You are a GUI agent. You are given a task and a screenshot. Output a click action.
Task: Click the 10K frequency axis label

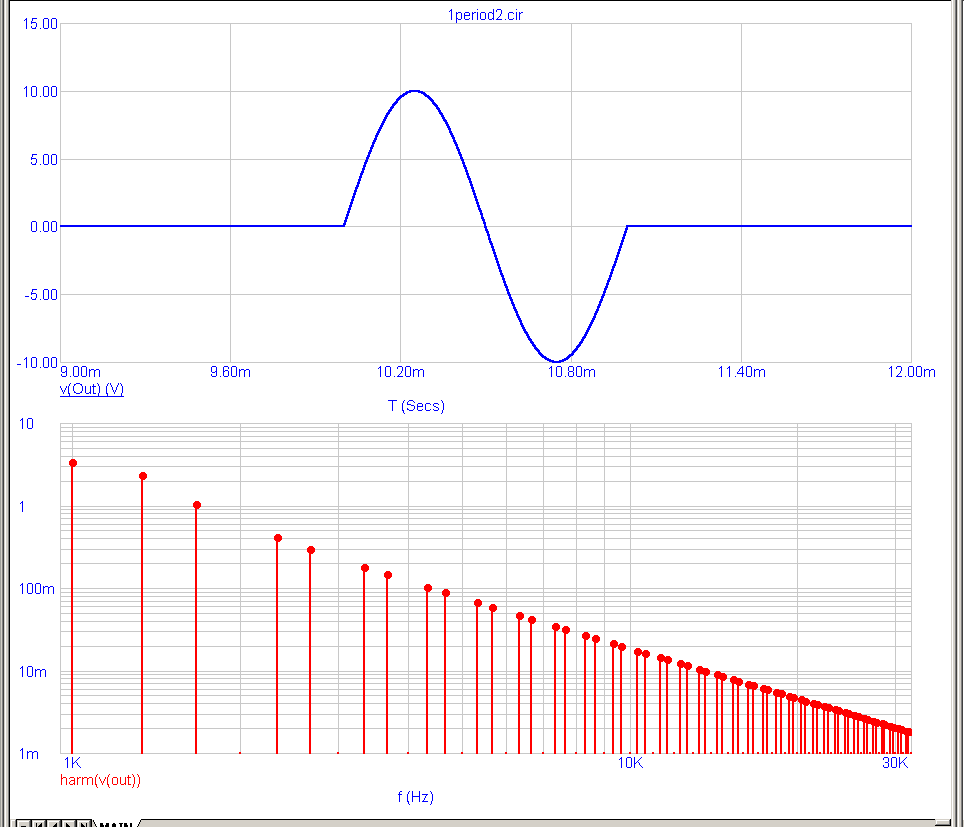click(x=631, y=763)
